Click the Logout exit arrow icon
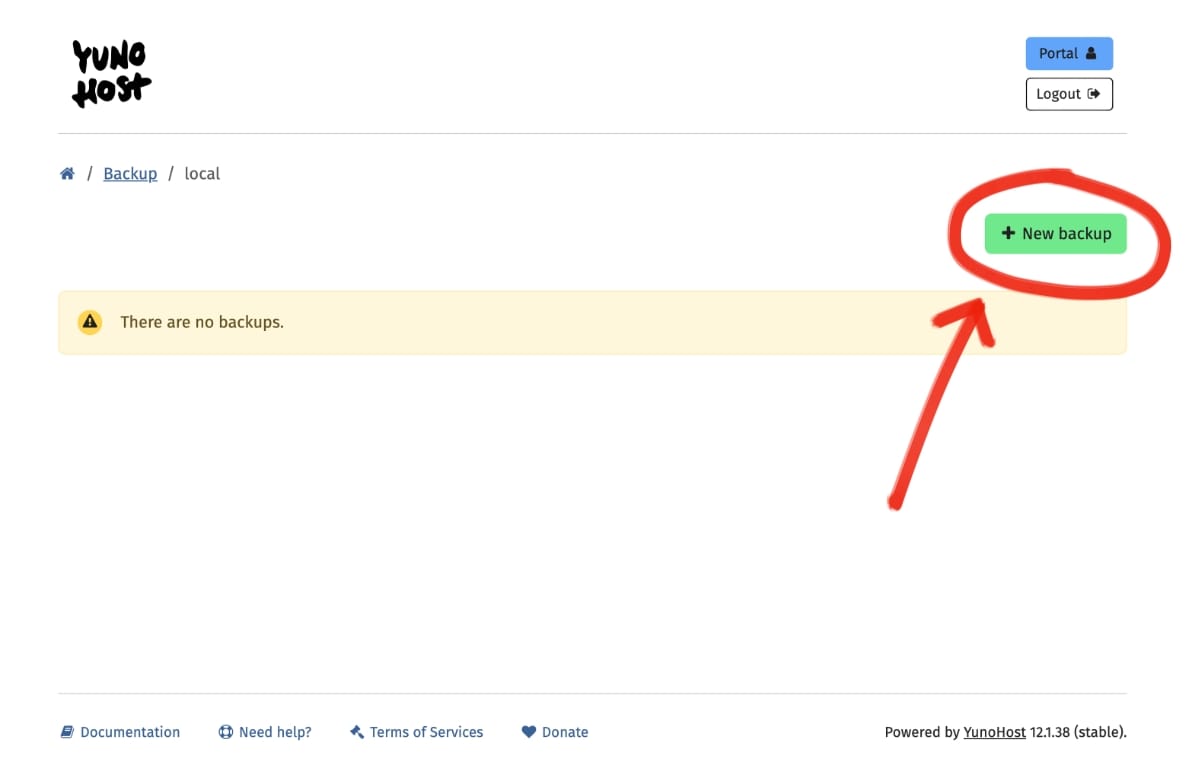 1094,94
